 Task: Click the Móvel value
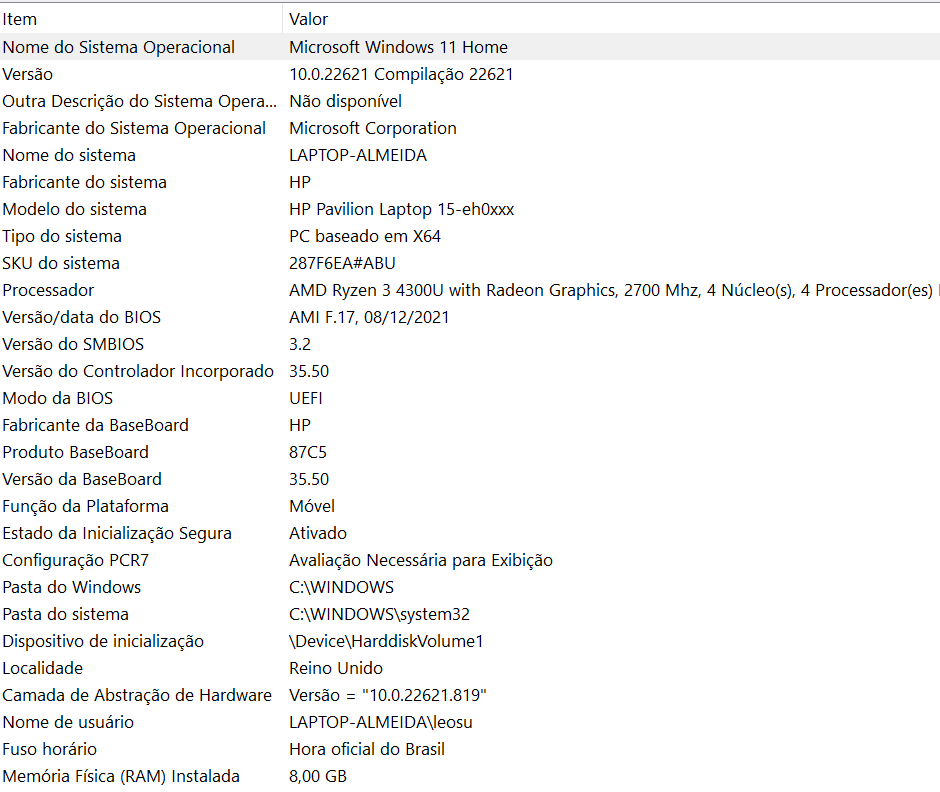coord(312,505)
